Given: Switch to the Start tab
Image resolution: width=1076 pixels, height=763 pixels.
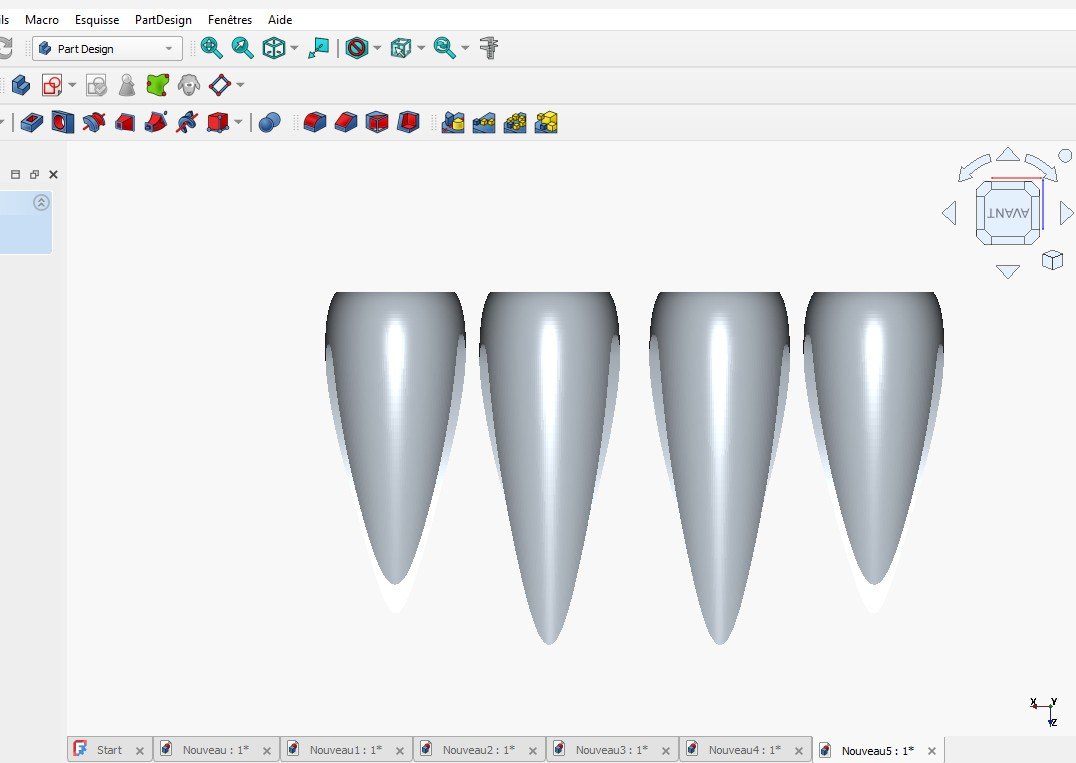Looking at the screenshot, I should 108,750.
